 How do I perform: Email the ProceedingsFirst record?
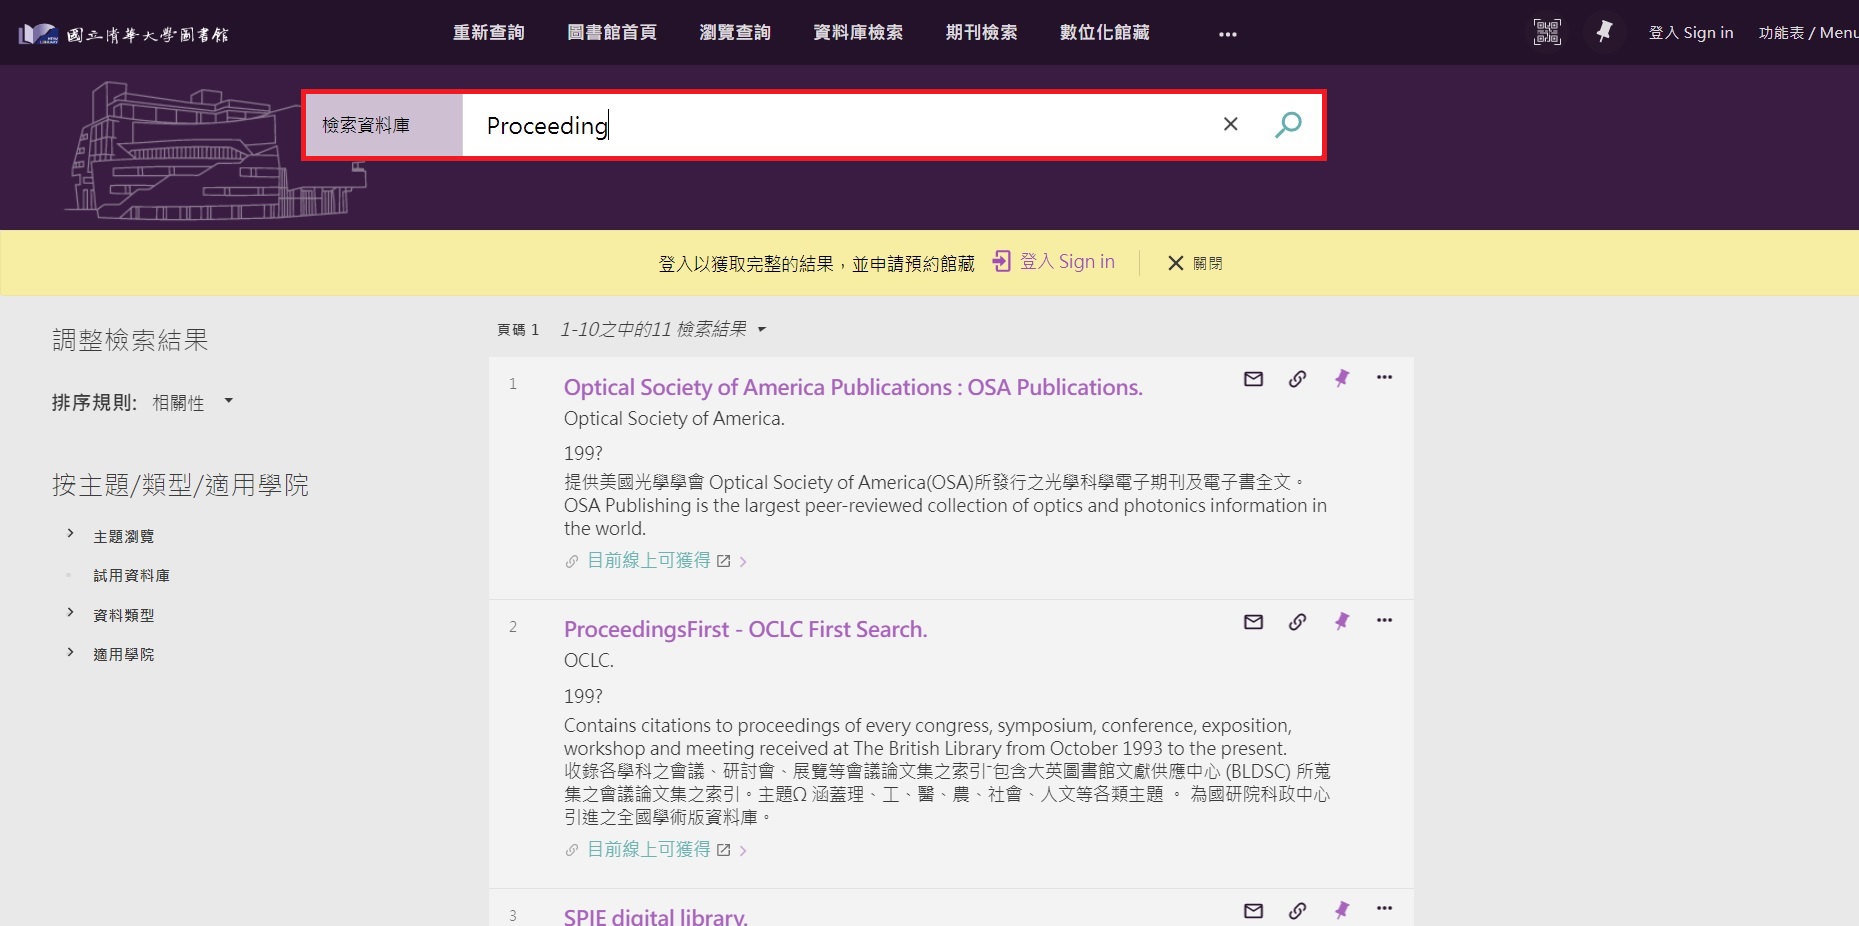pyautogui.click(x=1253, y=622)
